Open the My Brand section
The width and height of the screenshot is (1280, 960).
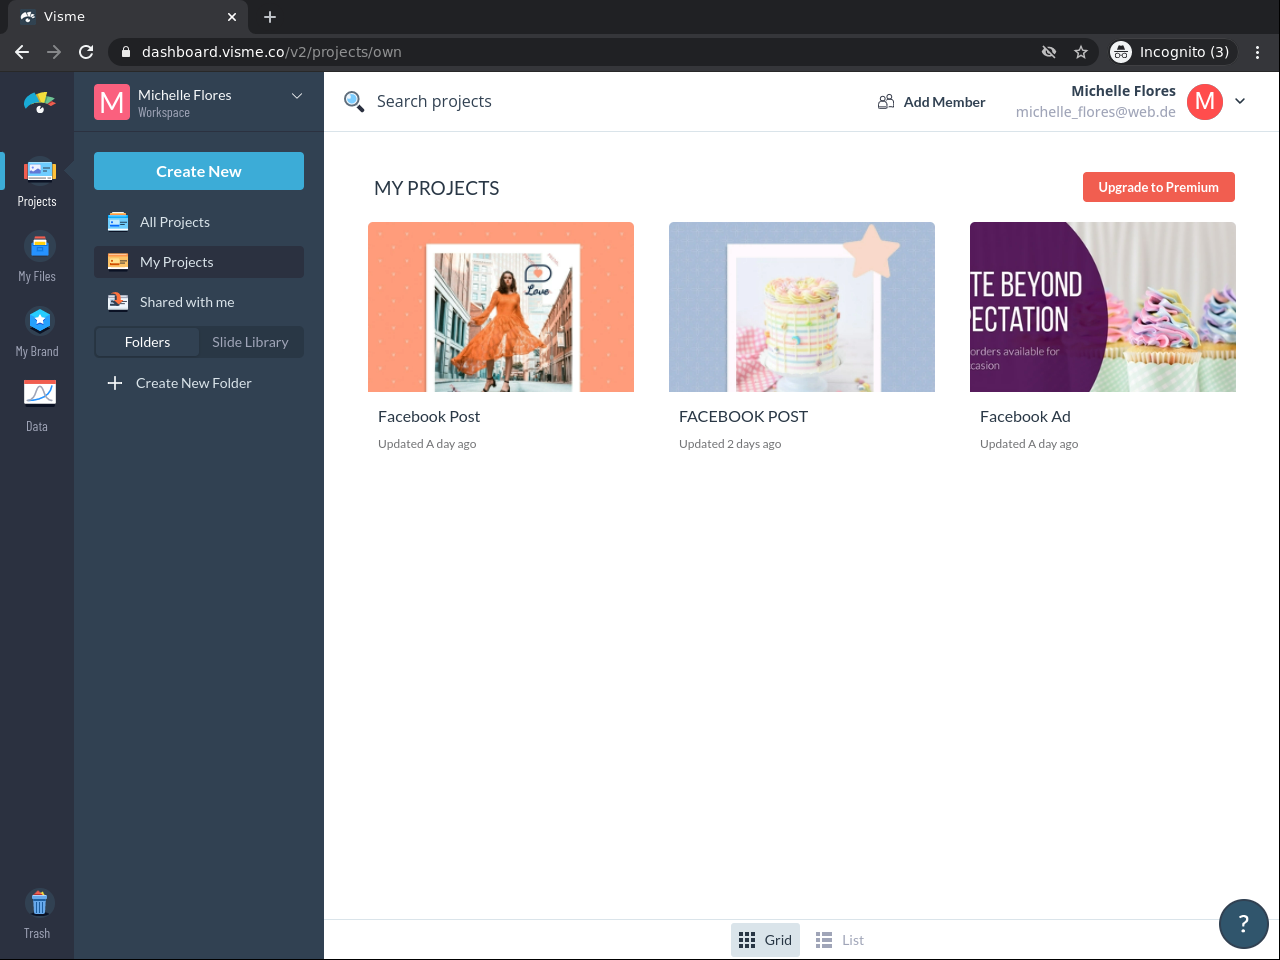(x=38, y=333)
